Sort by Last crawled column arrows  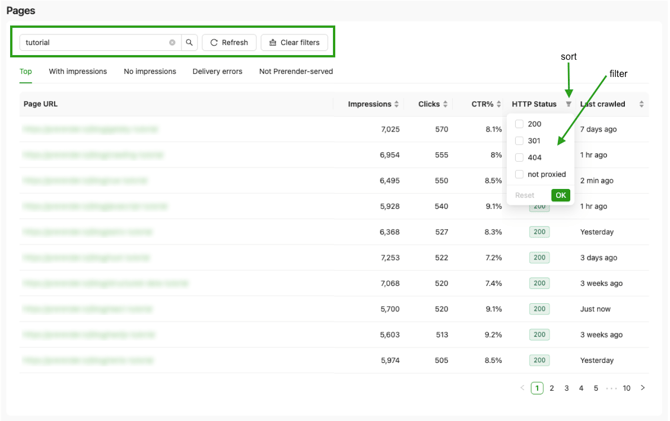[x=641, y=104]
